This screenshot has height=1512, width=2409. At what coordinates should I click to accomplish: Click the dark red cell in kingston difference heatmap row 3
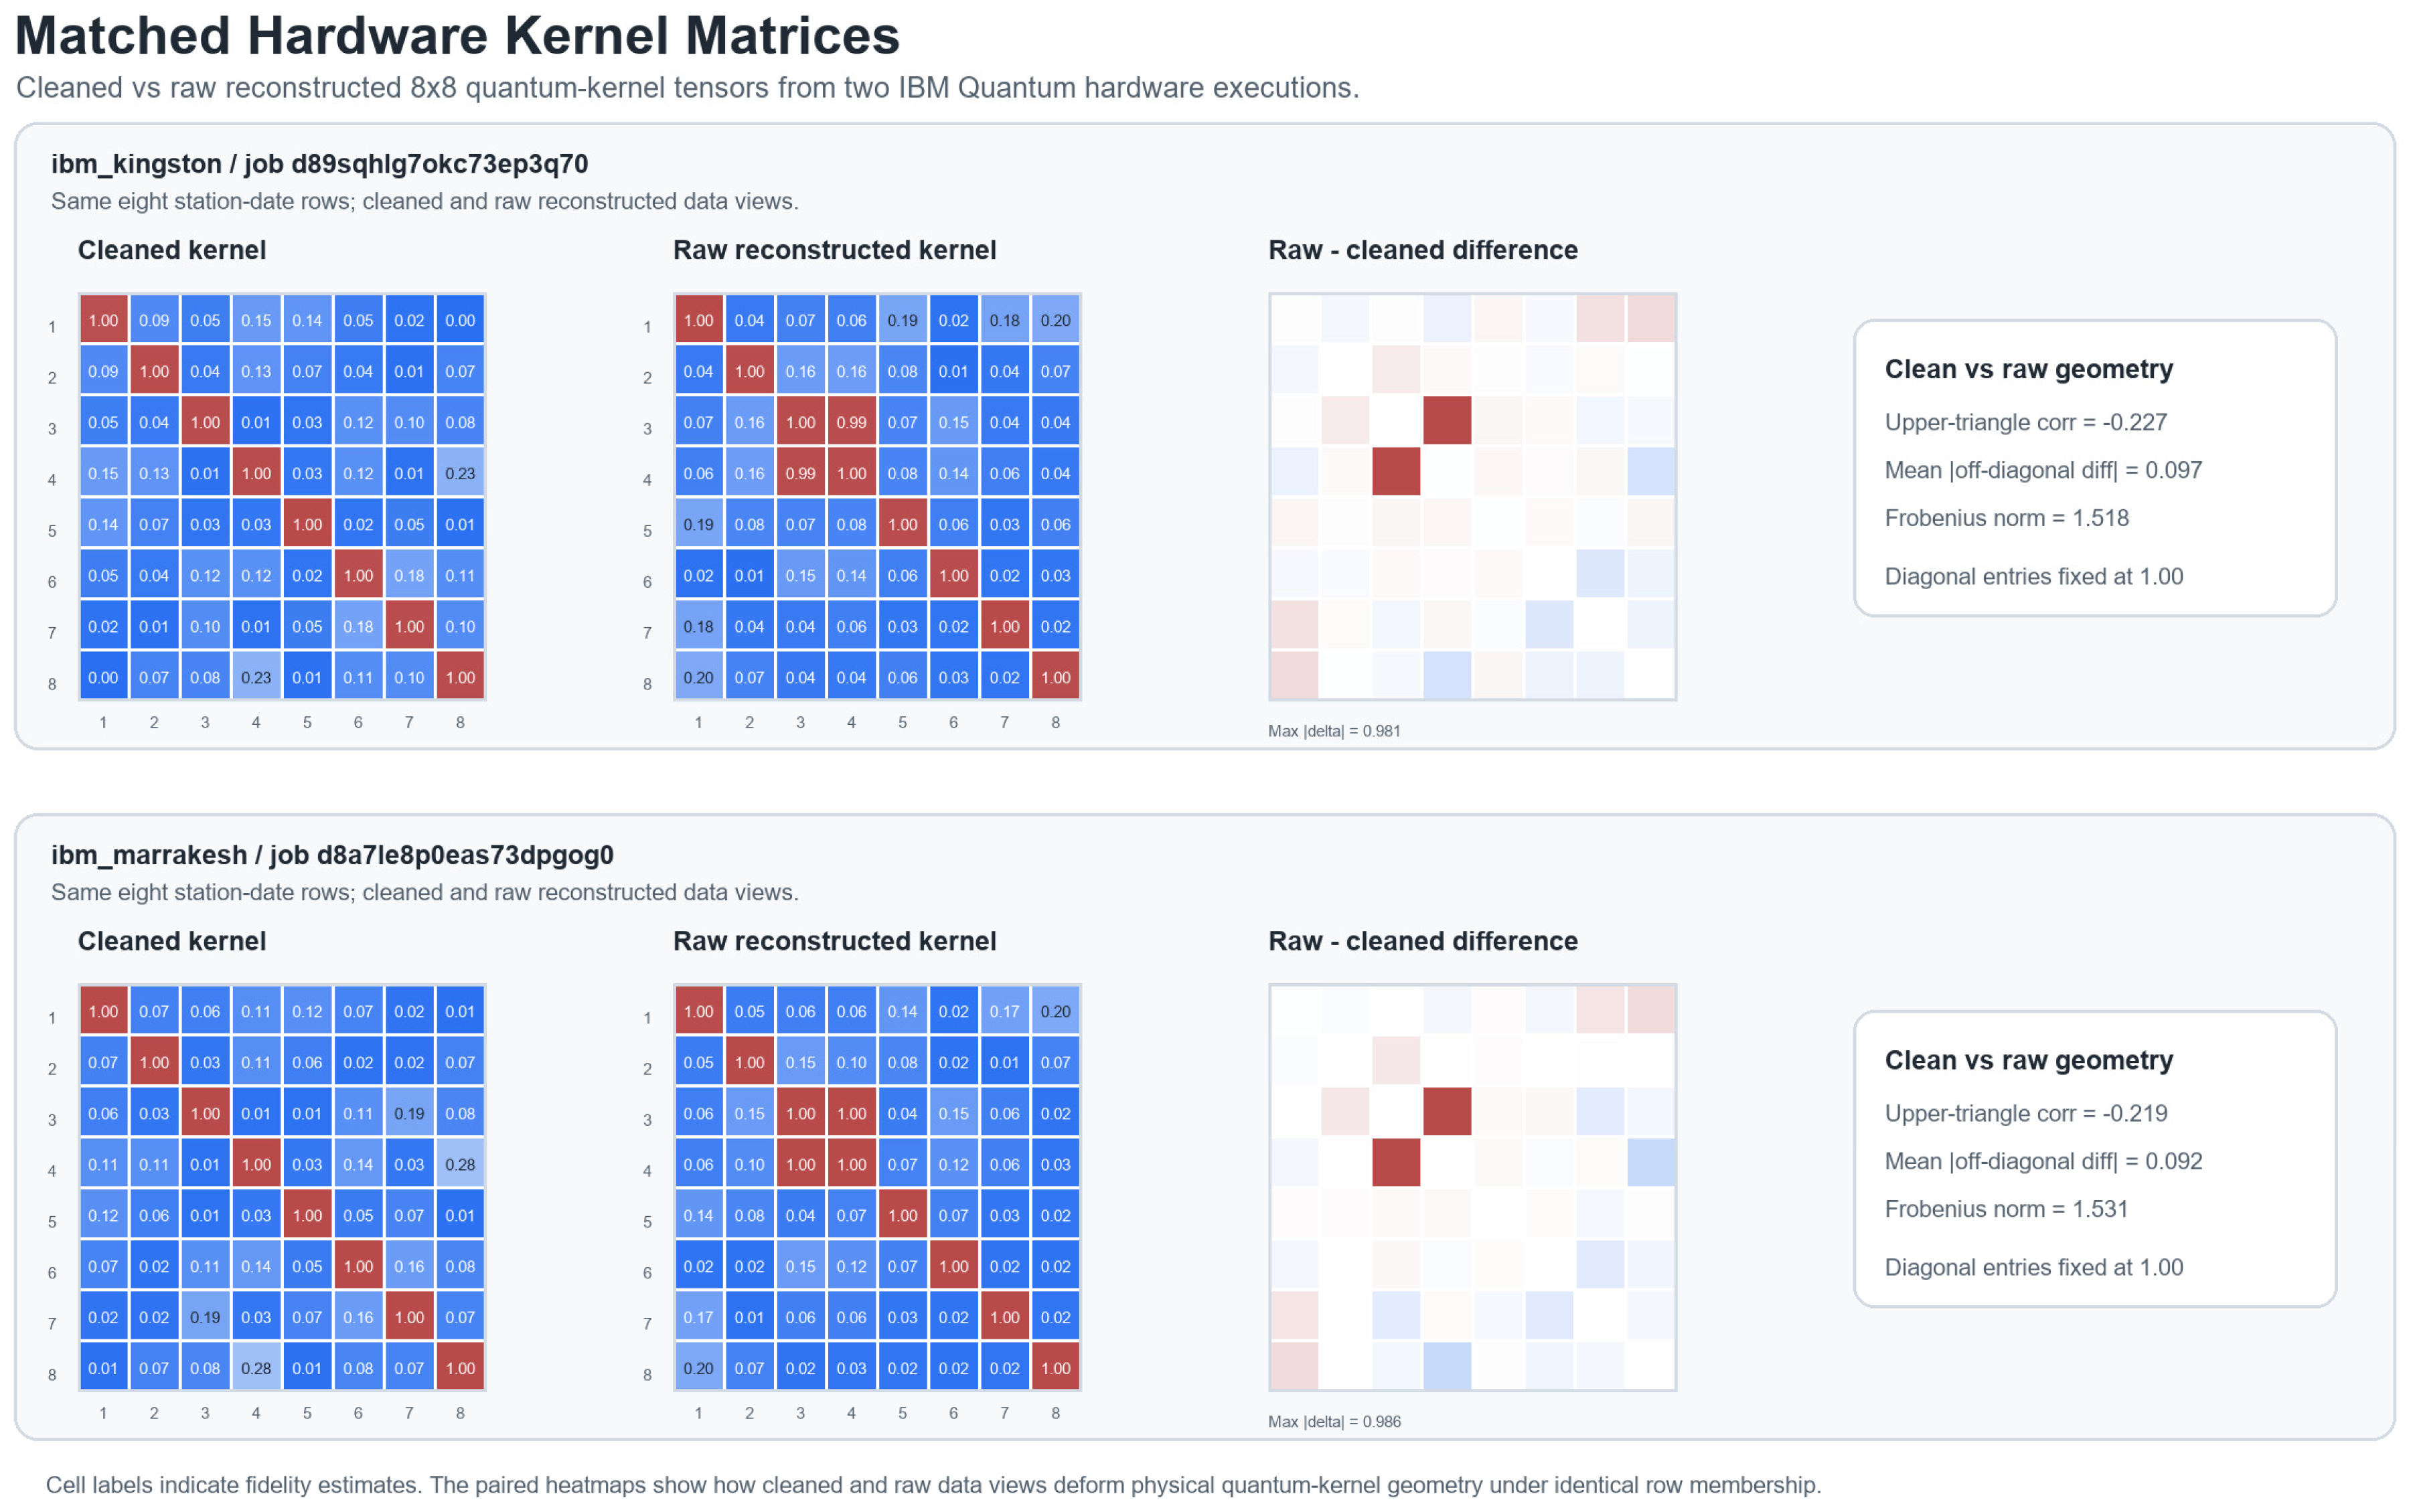tap(1447, 420)
